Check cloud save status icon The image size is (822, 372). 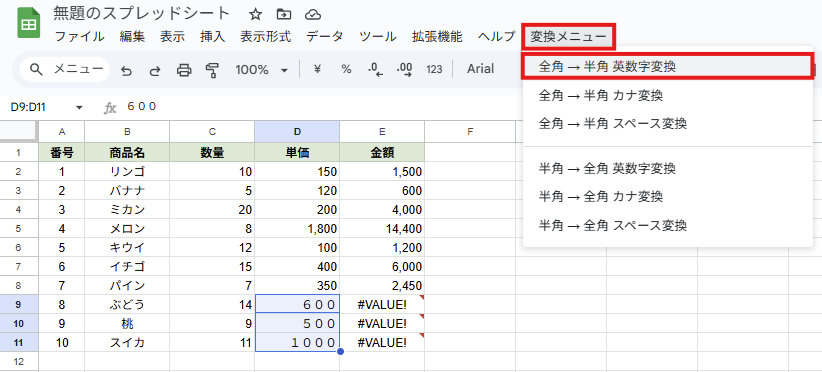(x=312, y=14)
